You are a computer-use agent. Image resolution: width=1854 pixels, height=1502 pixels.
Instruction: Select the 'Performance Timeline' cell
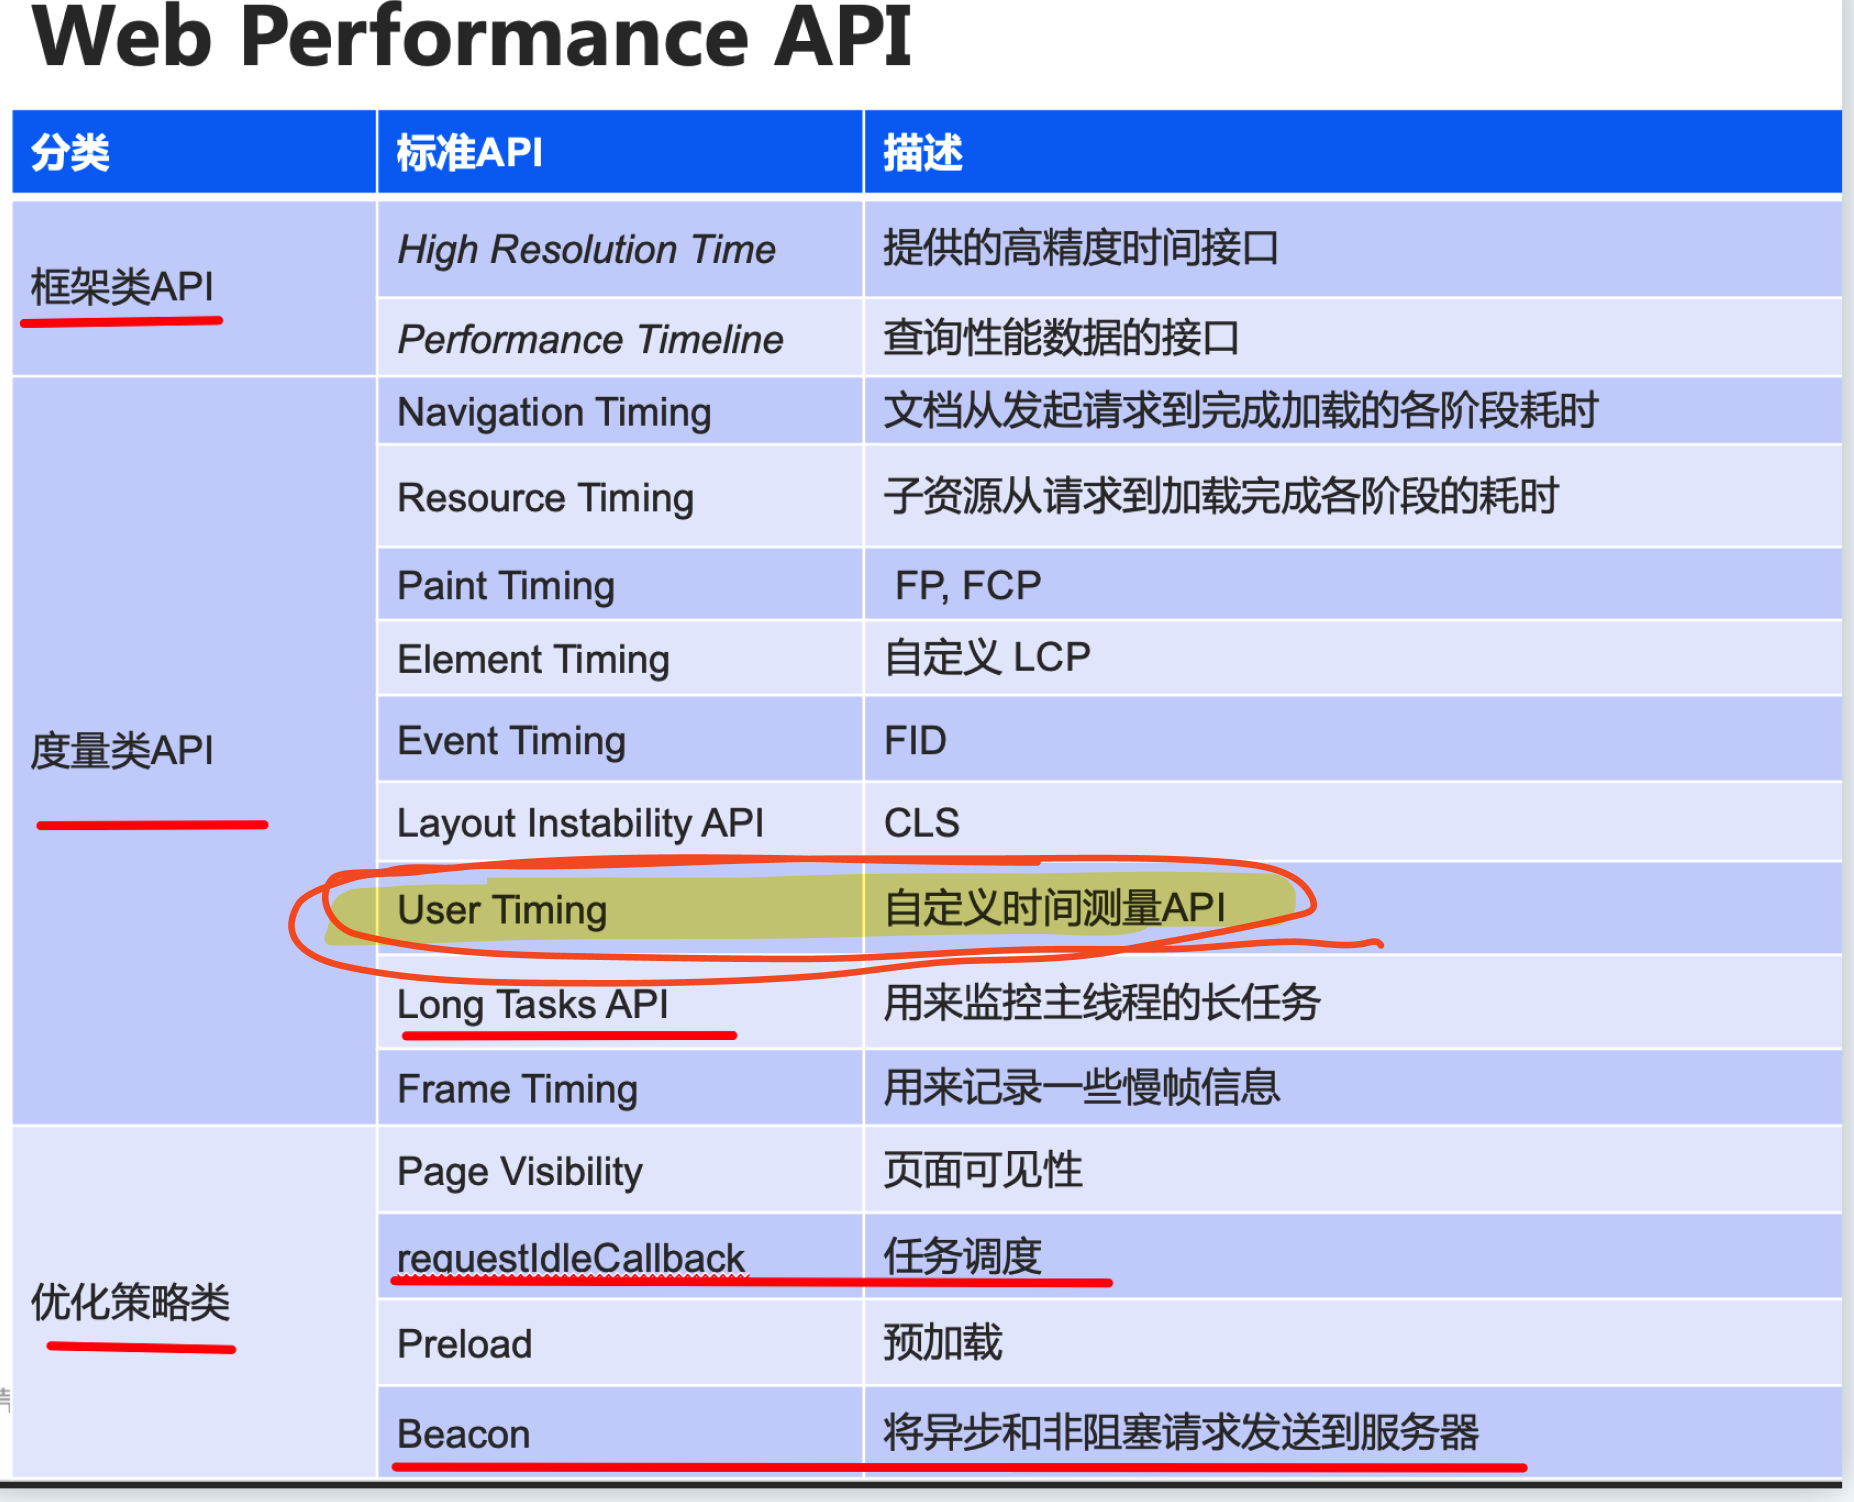click(620, 338)
